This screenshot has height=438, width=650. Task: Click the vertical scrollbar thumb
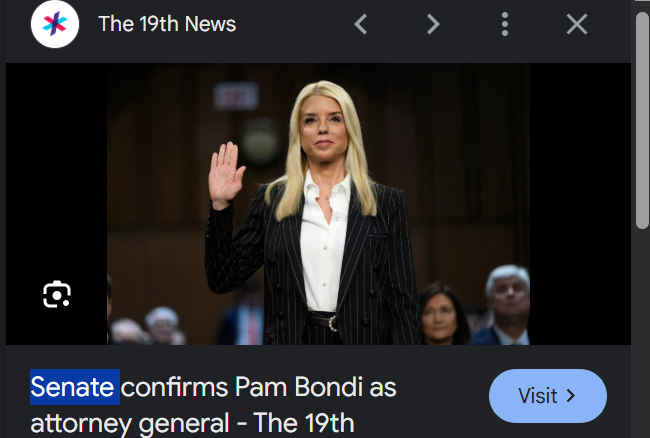[x=643, y=120]
